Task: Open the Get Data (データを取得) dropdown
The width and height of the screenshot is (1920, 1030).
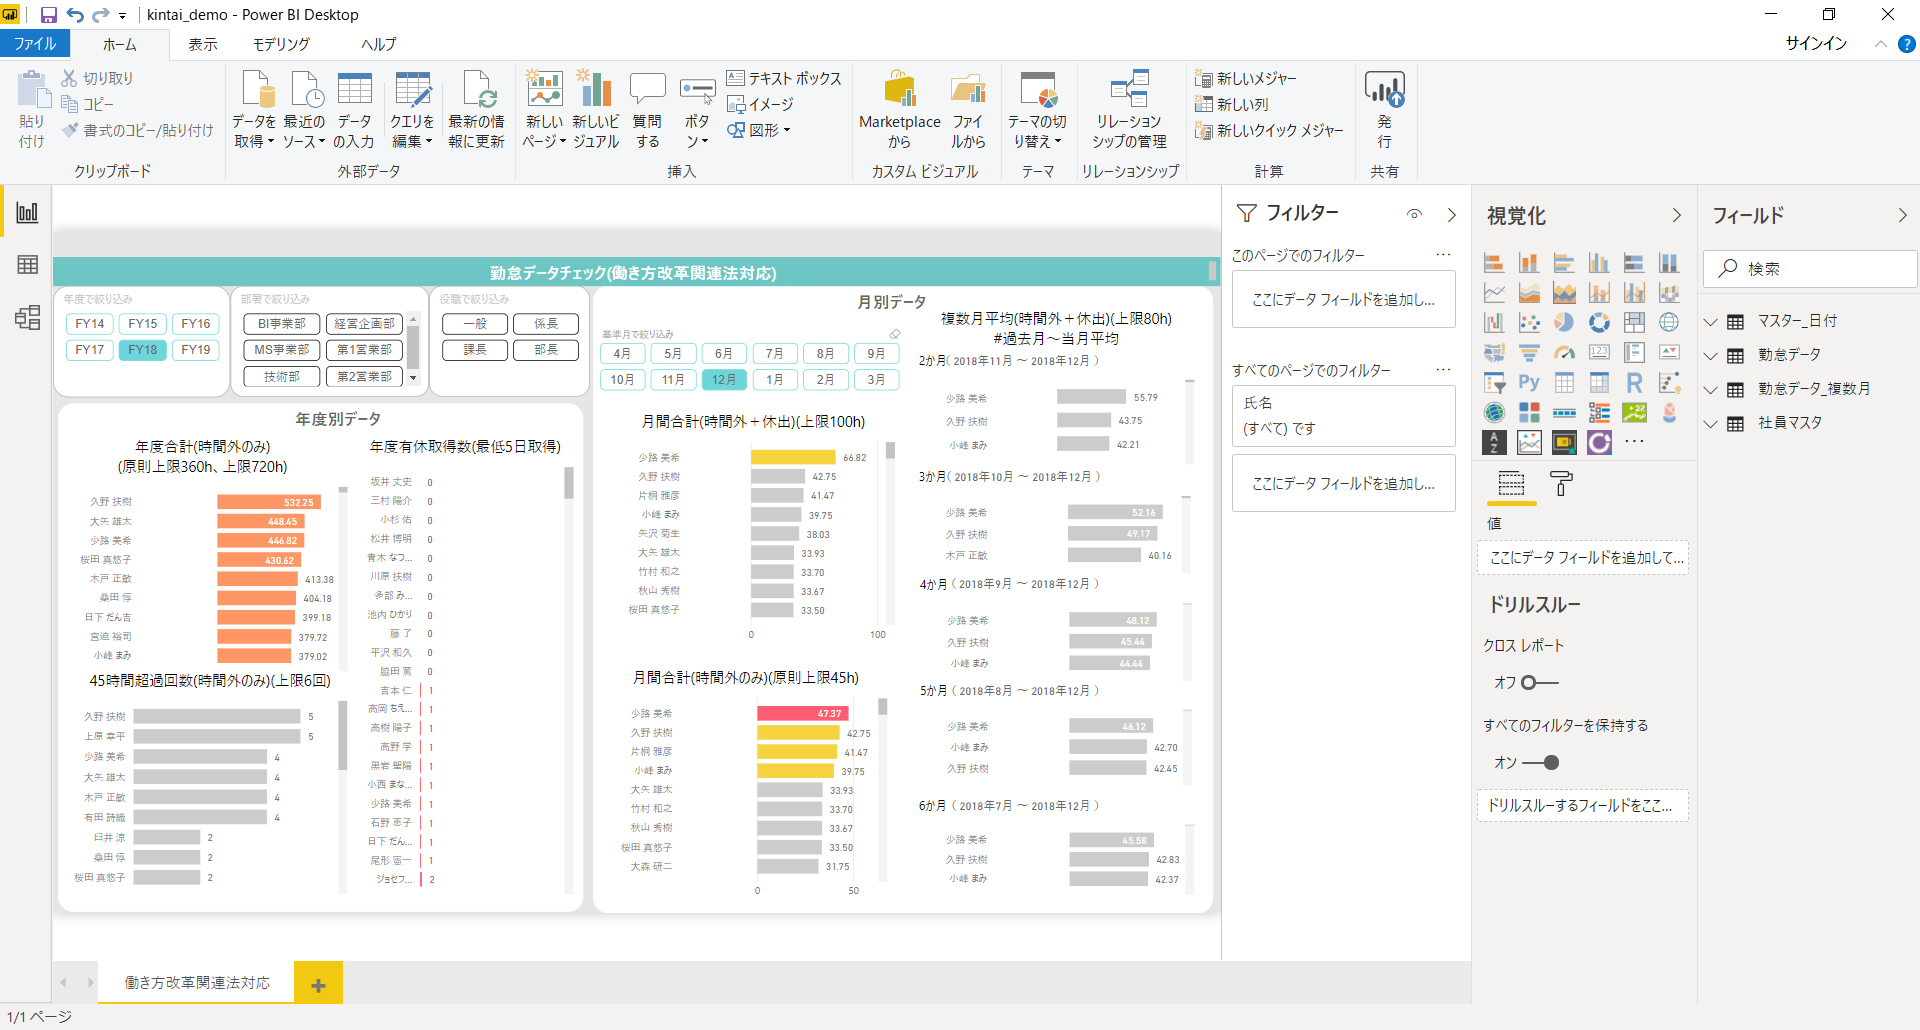Action: tap(254, 132)
